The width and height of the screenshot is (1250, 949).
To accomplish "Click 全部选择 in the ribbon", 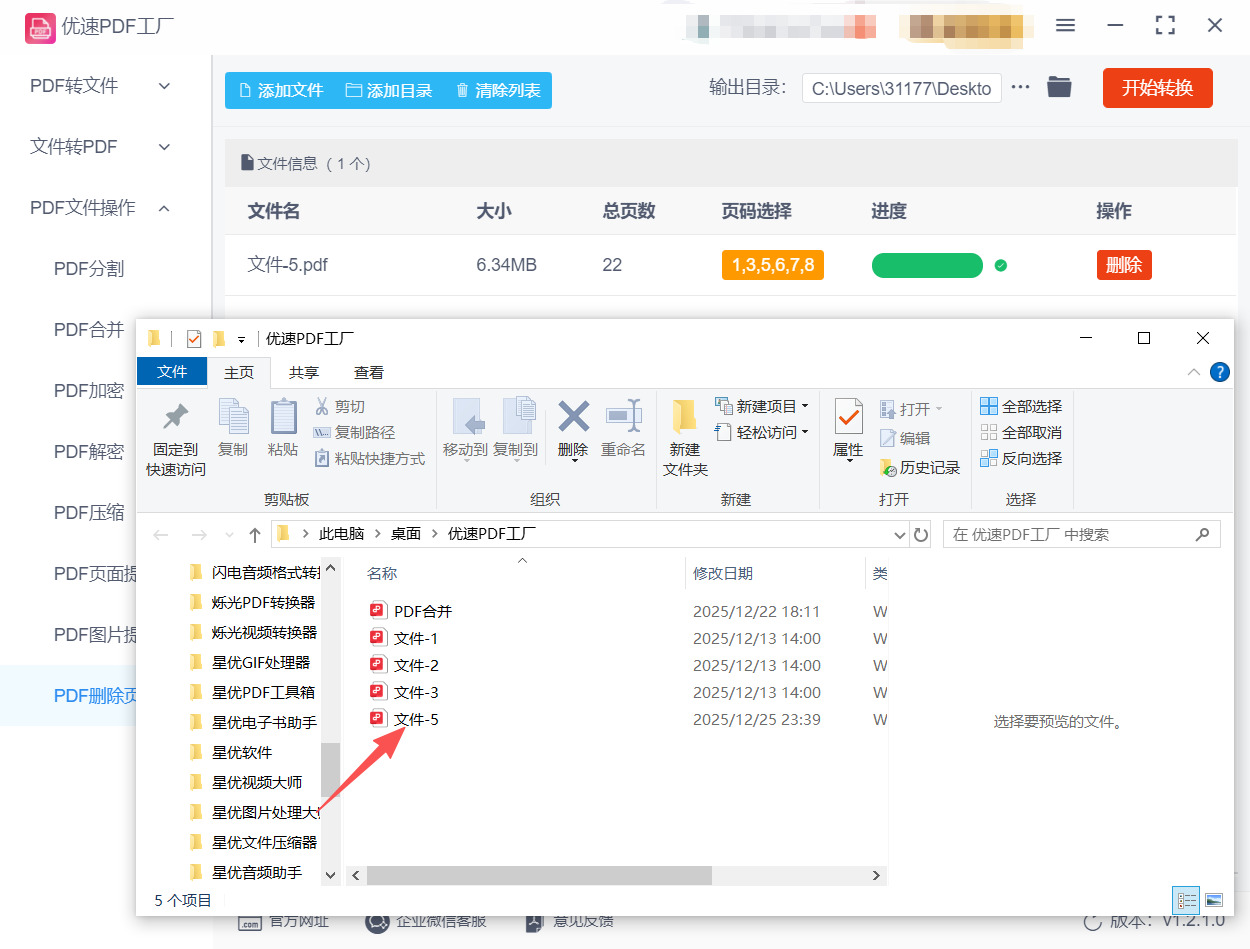I will pyautogui.click(x=1021, y=407).
